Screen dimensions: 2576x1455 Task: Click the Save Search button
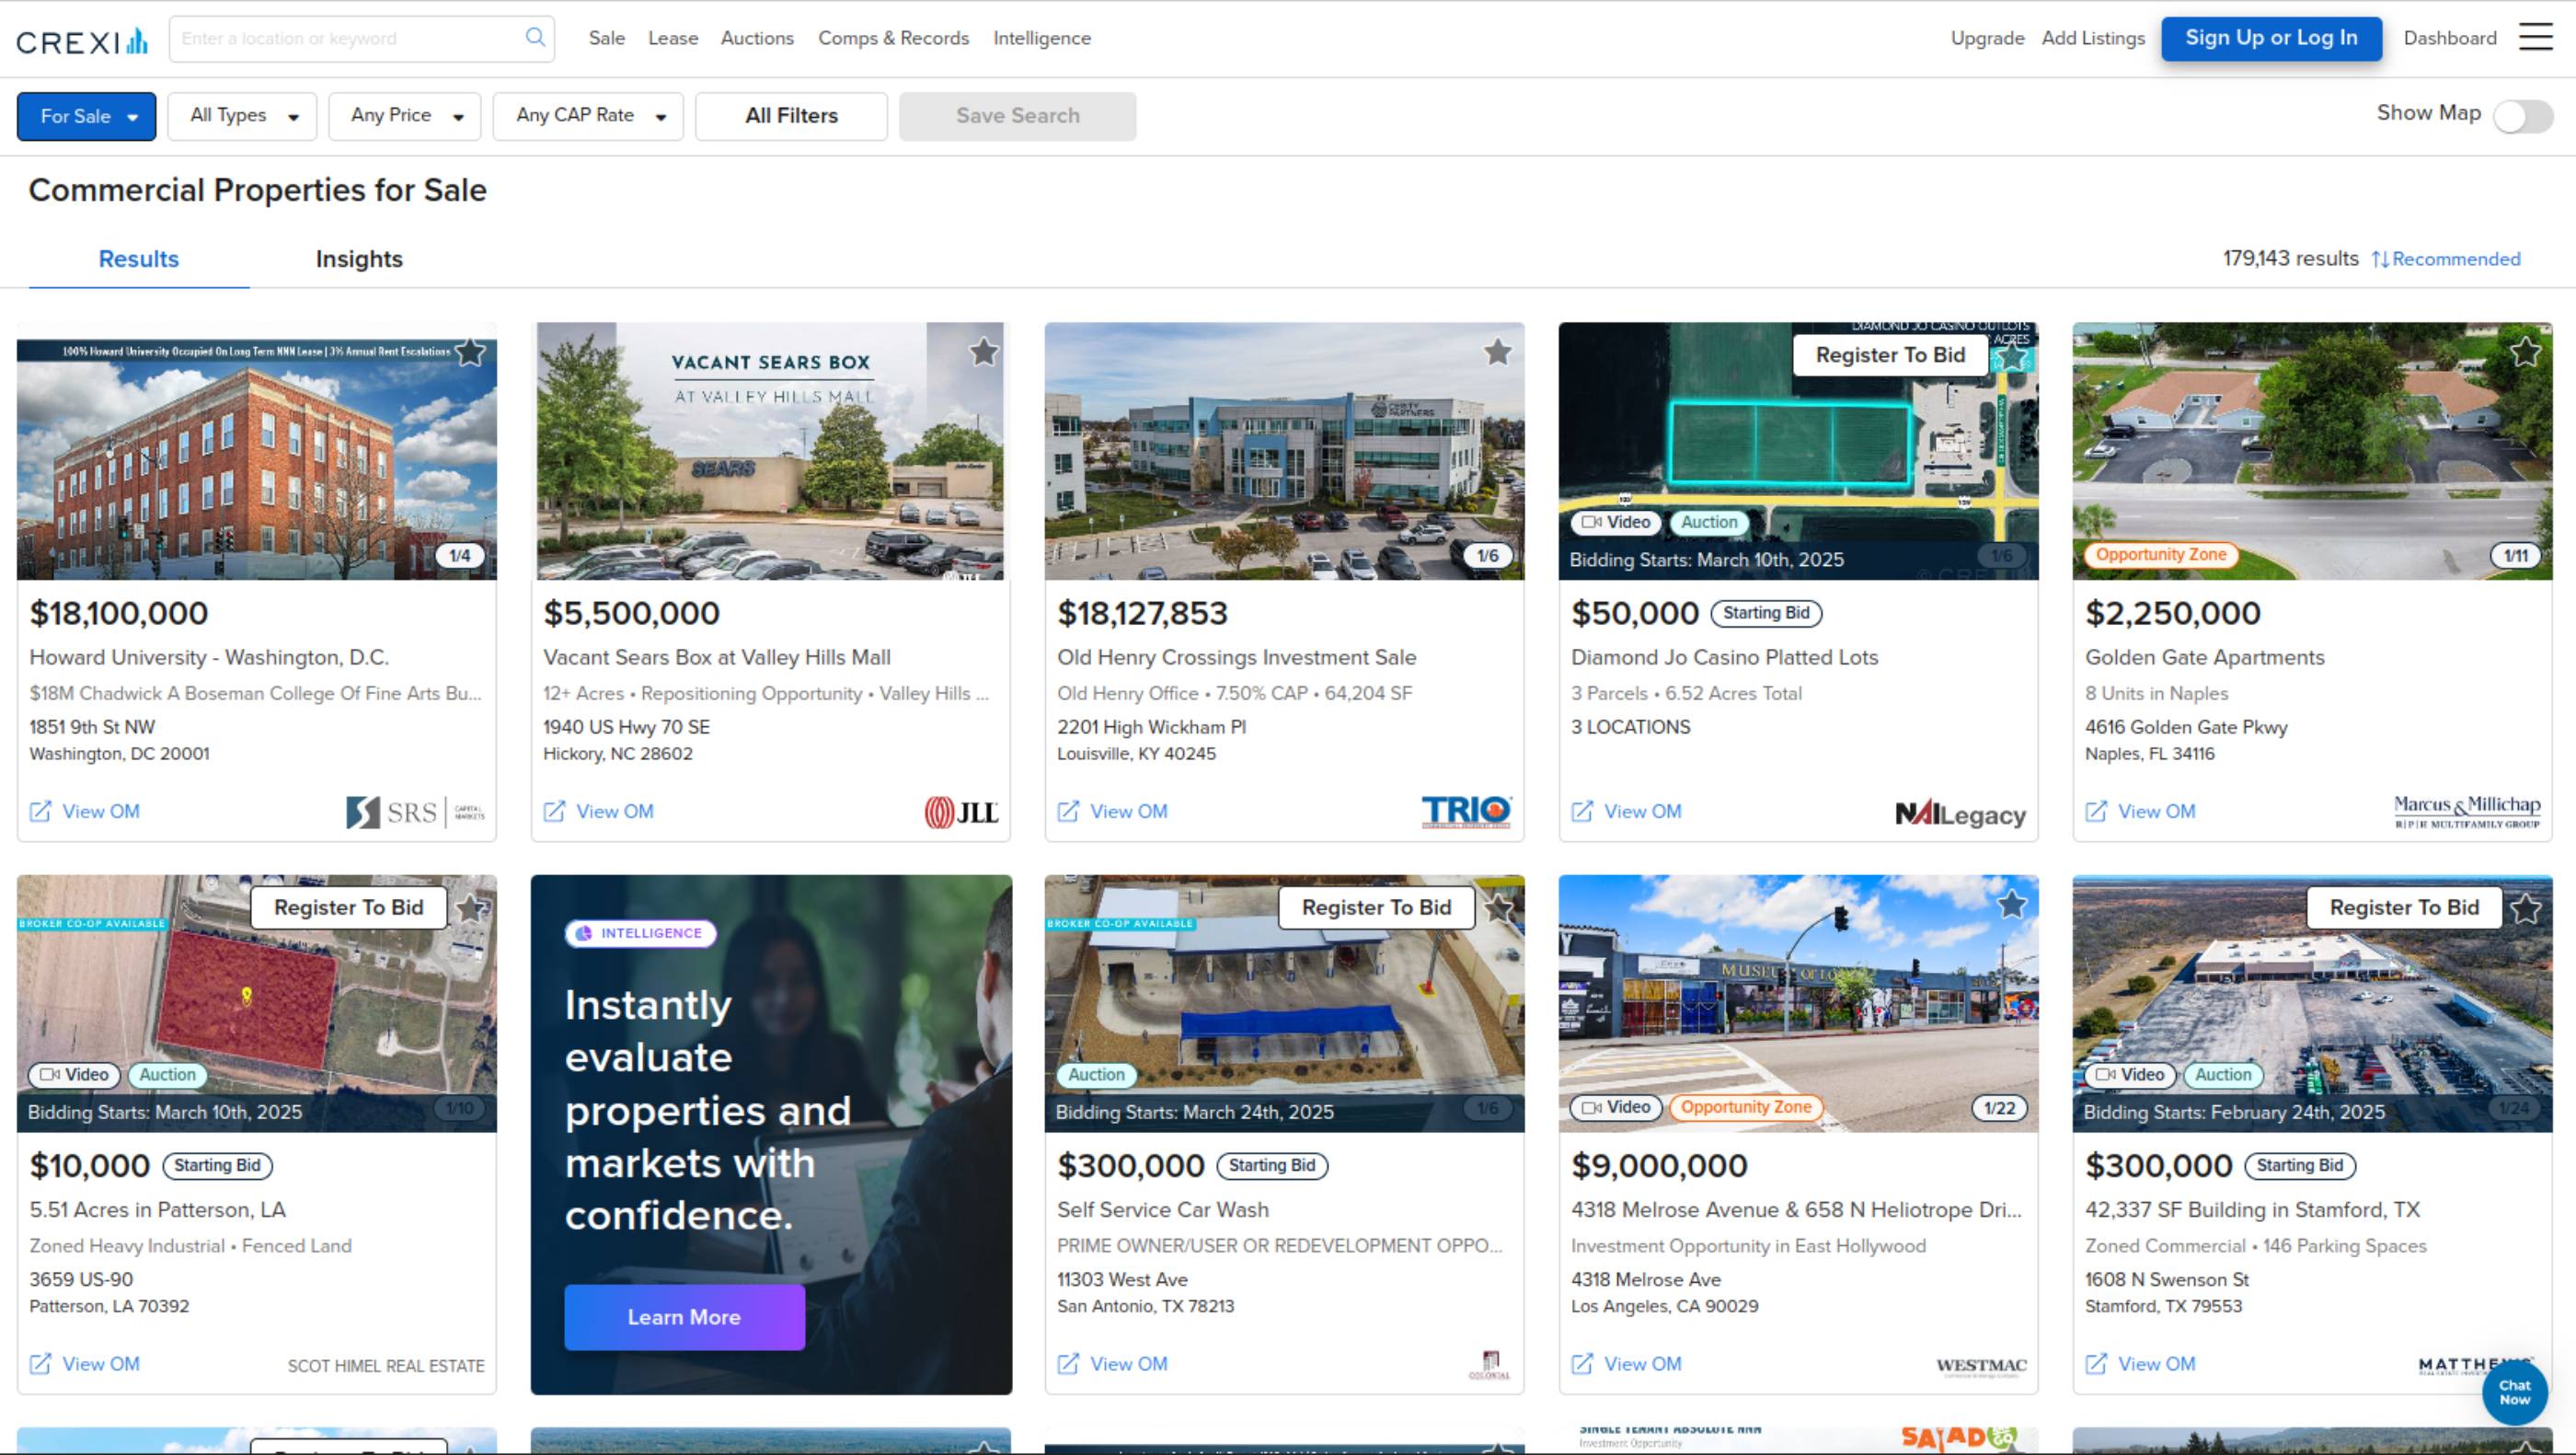point(1017,116)
